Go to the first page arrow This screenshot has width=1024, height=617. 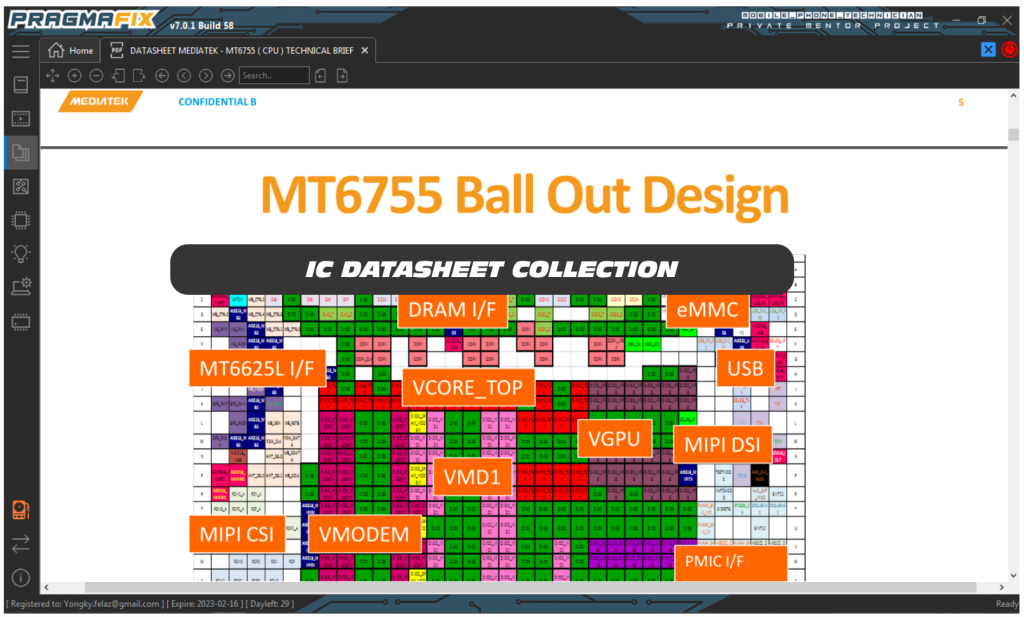click(162, 75)
